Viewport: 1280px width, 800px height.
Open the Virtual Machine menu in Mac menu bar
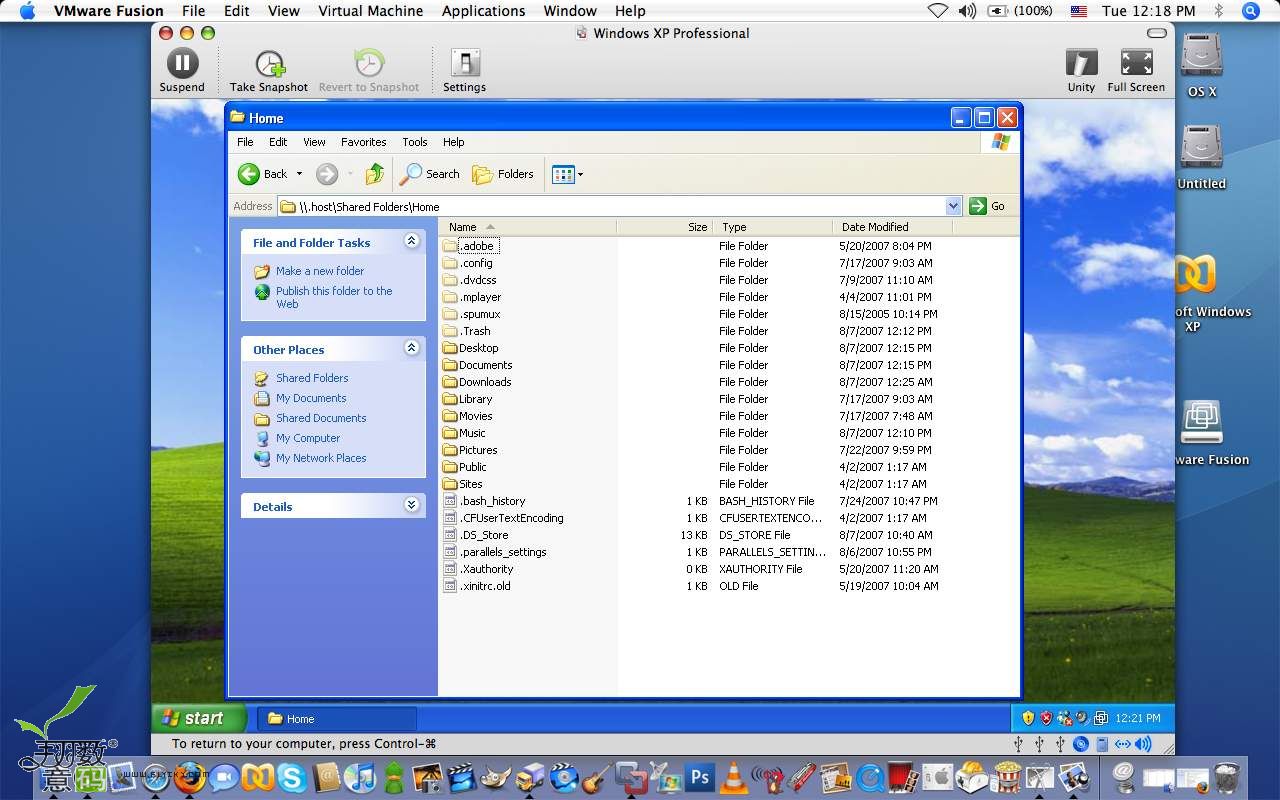click(370, 11)
